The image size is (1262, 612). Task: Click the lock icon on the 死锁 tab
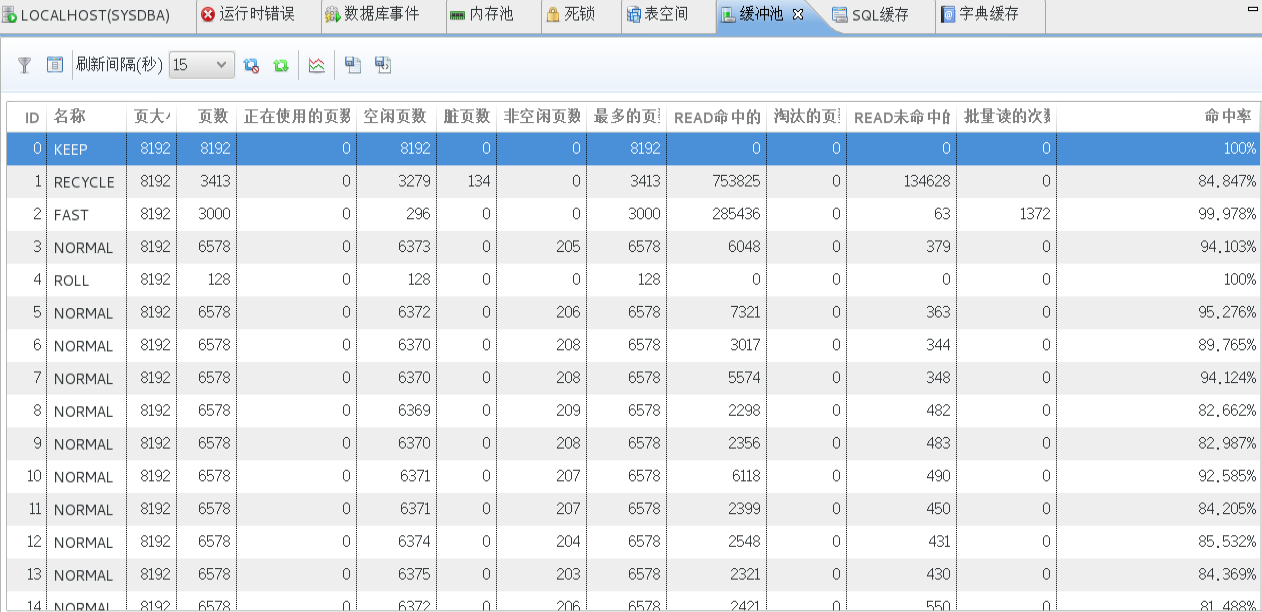tap(555, 15)
